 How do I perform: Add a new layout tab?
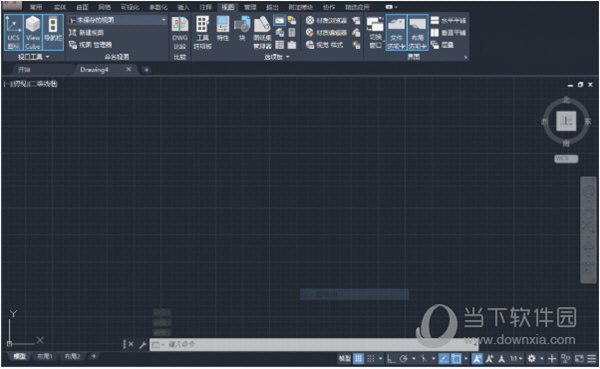coord(94,357)
